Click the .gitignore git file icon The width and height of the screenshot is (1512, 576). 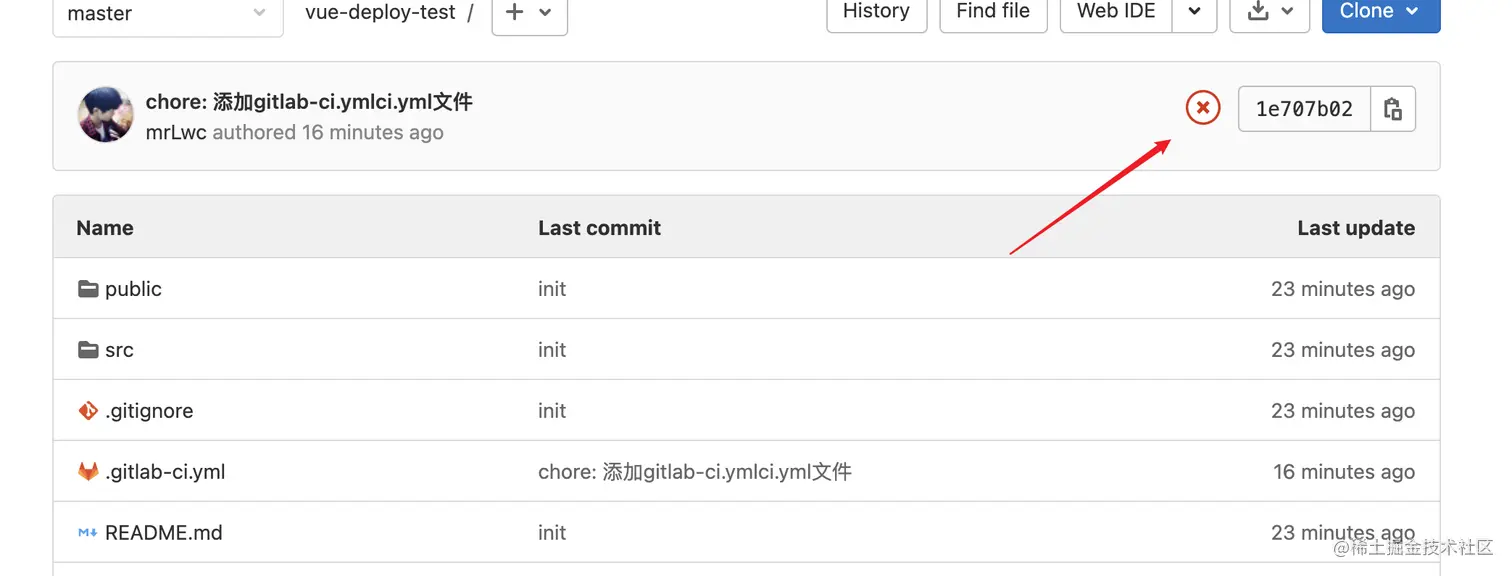click(88, 411)
